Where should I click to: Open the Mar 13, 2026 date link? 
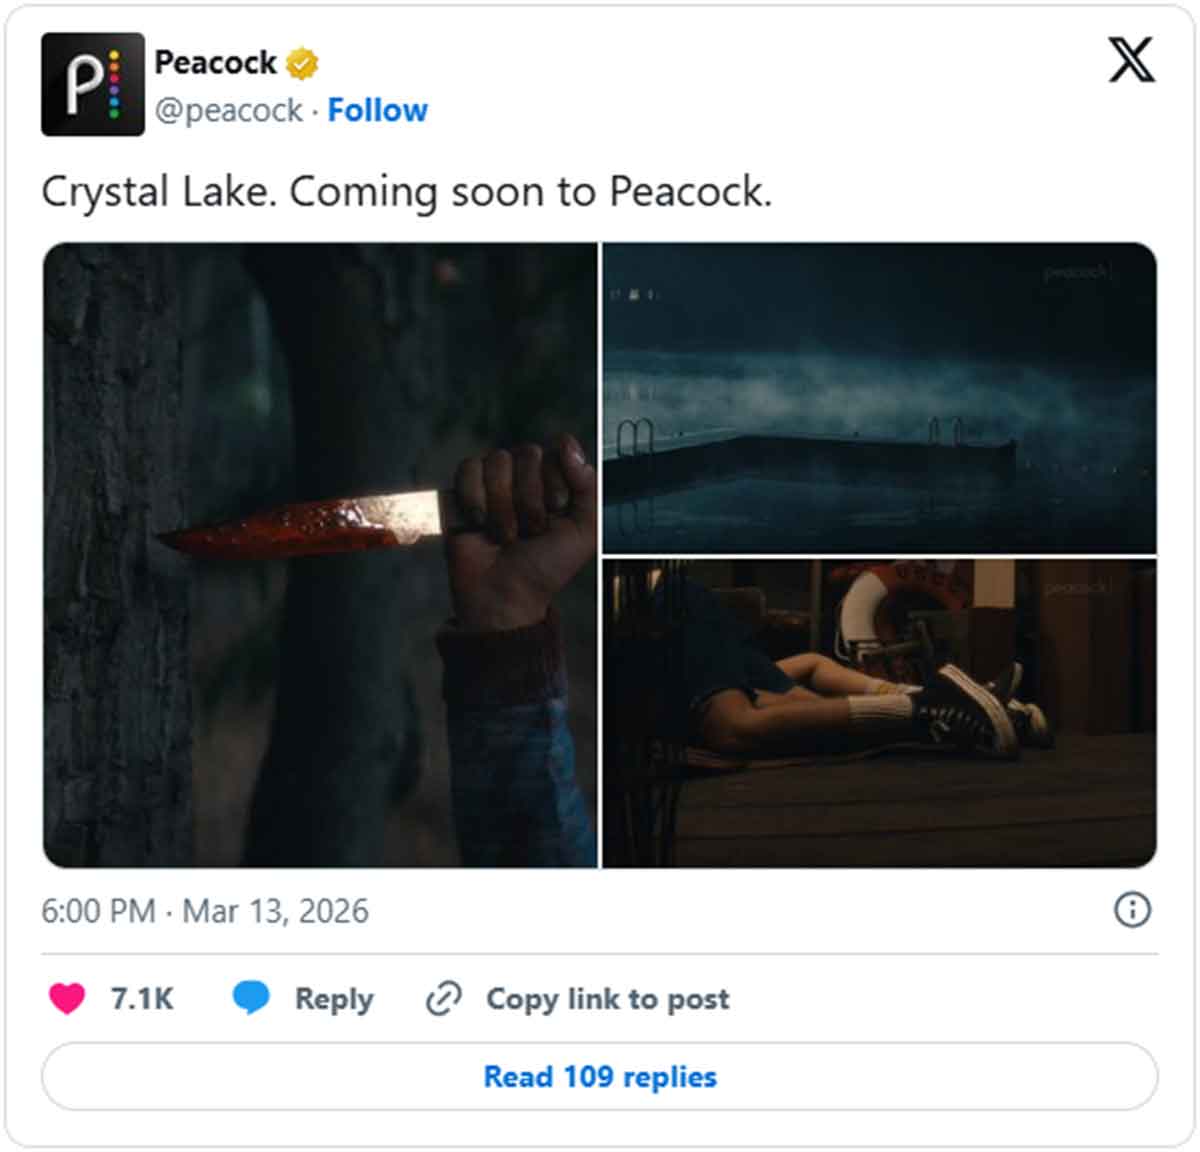coord(275,911)
